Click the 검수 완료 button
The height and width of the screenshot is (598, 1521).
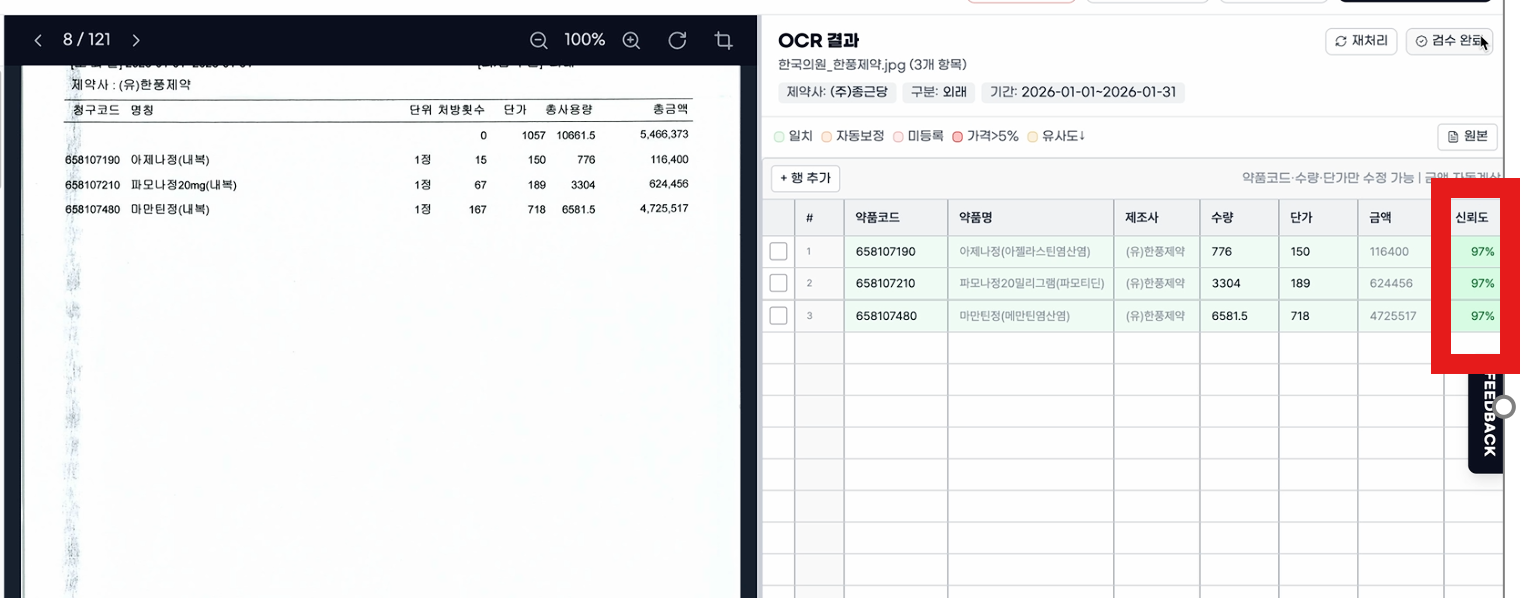tap(1449, 41)
